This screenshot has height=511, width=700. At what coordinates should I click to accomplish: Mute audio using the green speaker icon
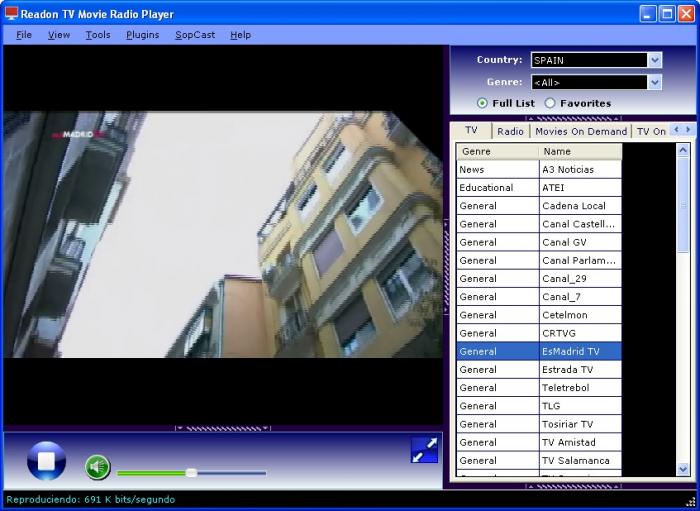(x=97, y=467)
